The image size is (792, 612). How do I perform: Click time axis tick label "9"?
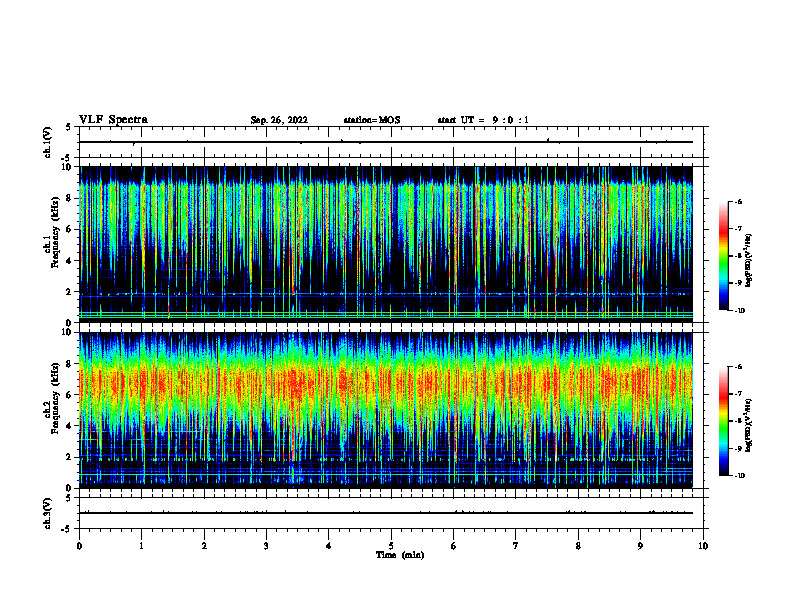tap(640, 546)
